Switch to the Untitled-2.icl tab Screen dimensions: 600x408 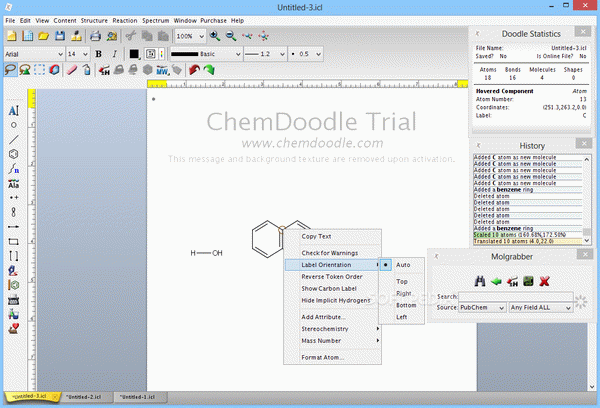pyautogui.click(x=84, y=397)
